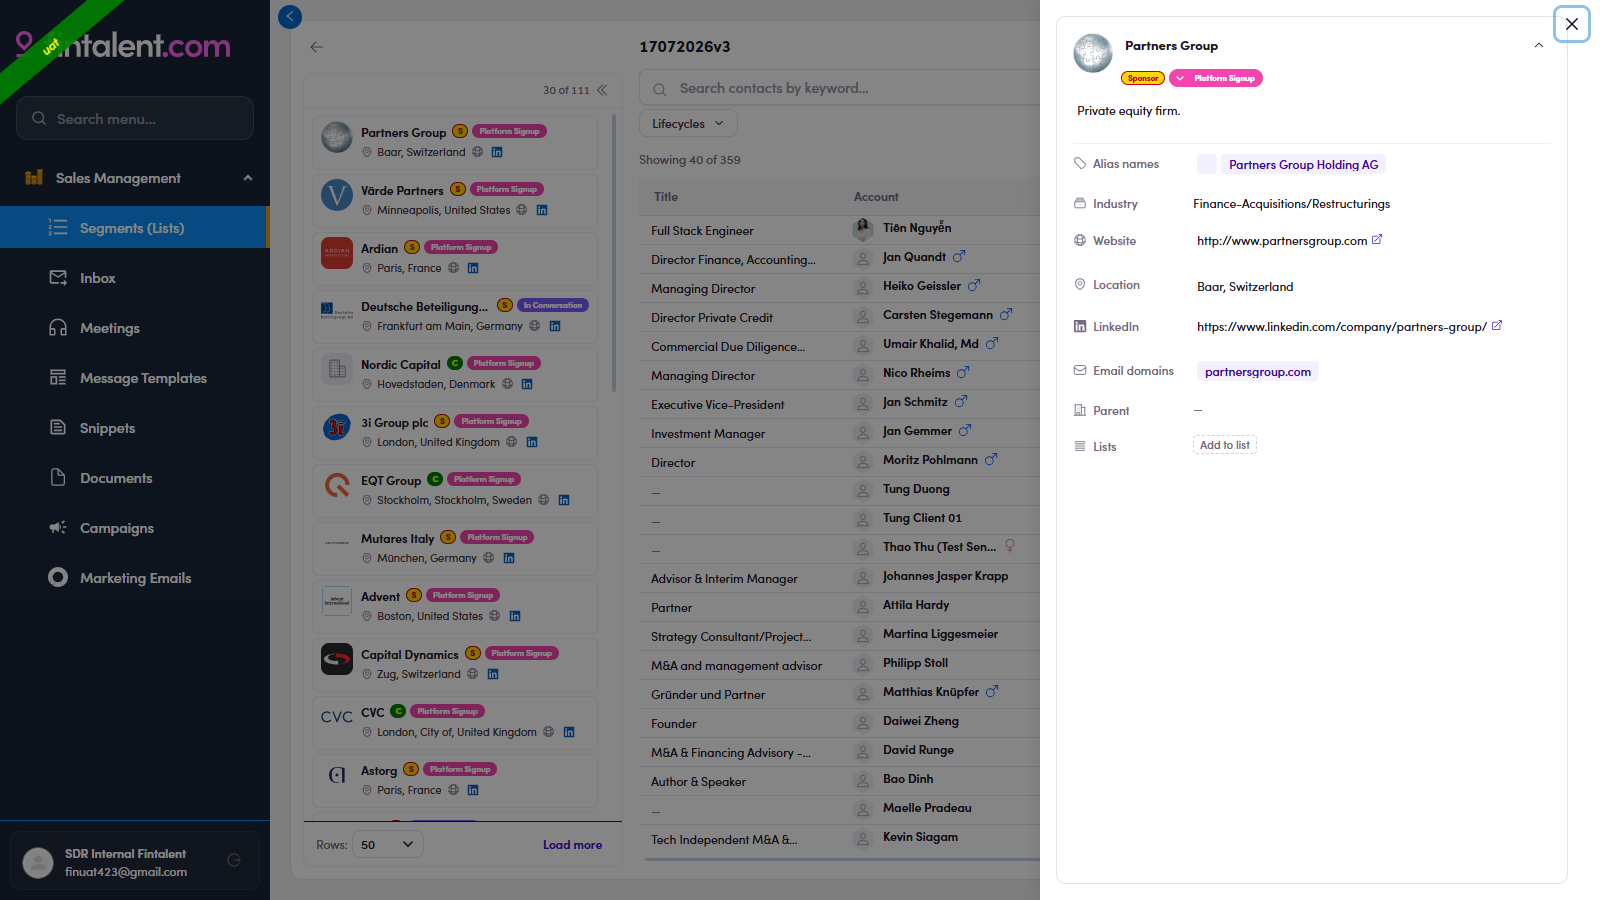
Task: Click logout icon beside SDR Internal Fintalent
Action: [234, 860]
